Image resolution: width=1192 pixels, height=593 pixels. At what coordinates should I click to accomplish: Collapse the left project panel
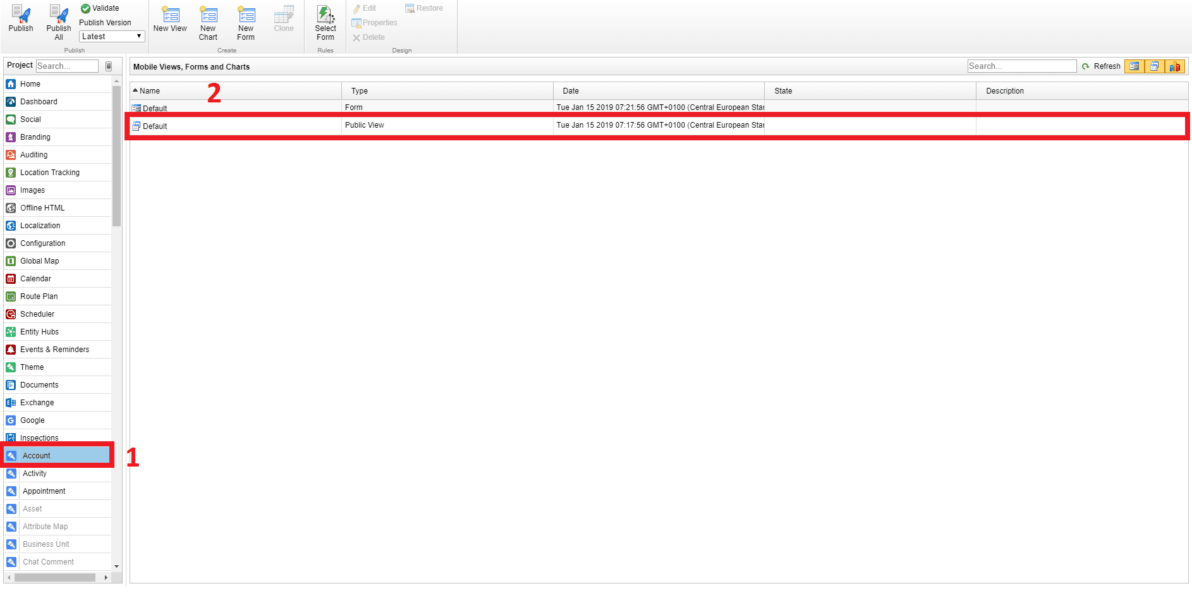click(x=108, y=65)
